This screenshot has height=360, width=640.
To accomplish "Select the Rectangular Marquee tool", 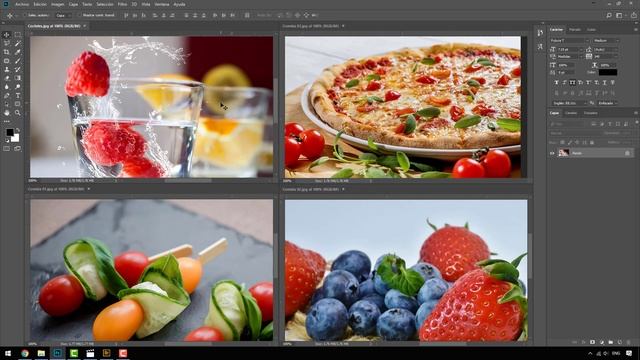I will pos(18,35).
